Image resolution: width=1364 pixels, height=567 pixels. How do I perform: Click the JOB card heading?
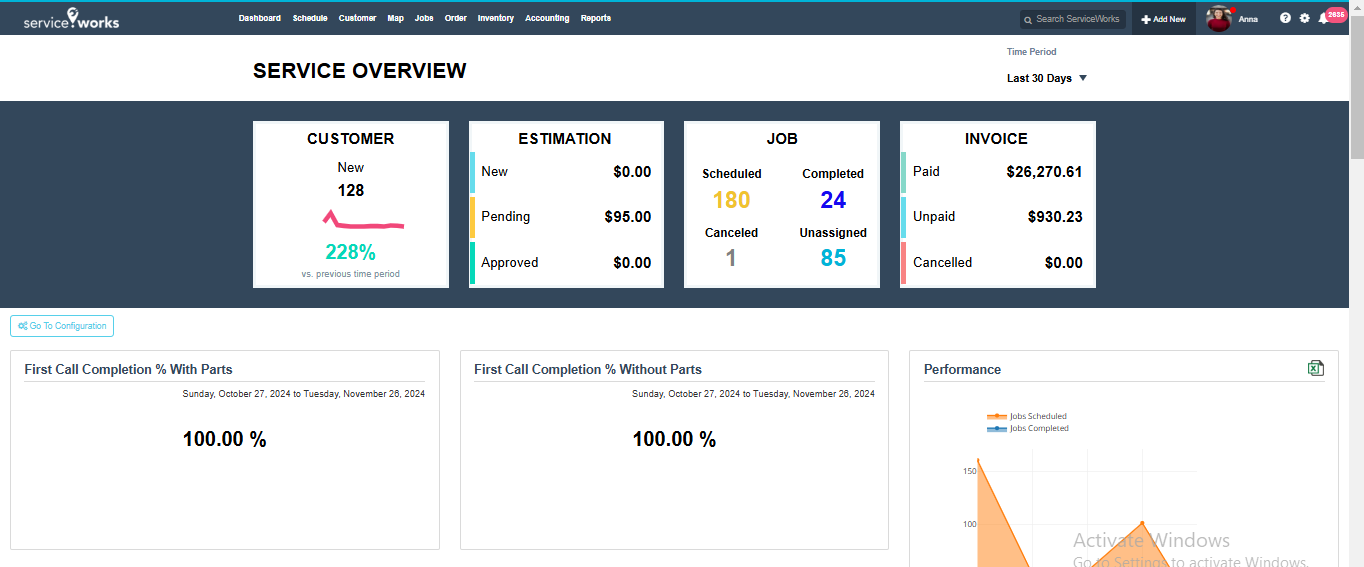pos(782,139)
